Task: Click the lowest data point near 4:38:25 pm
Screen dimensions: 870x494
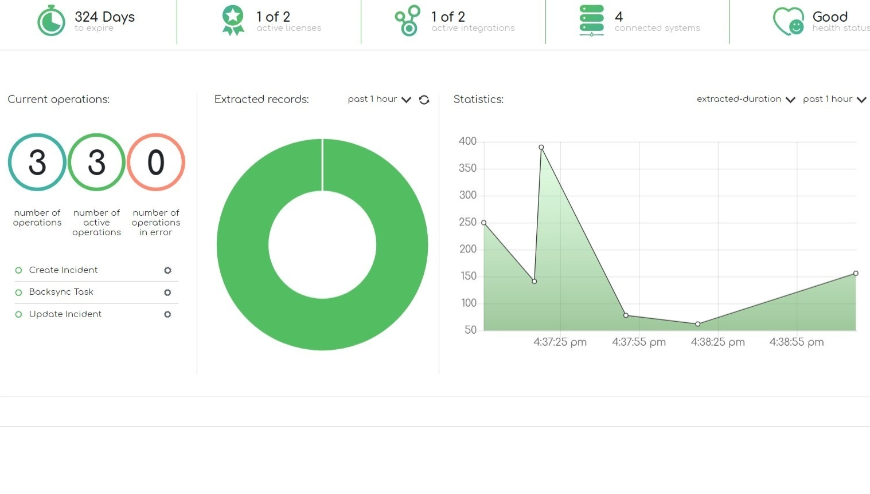Action: (x=698, y=324)
